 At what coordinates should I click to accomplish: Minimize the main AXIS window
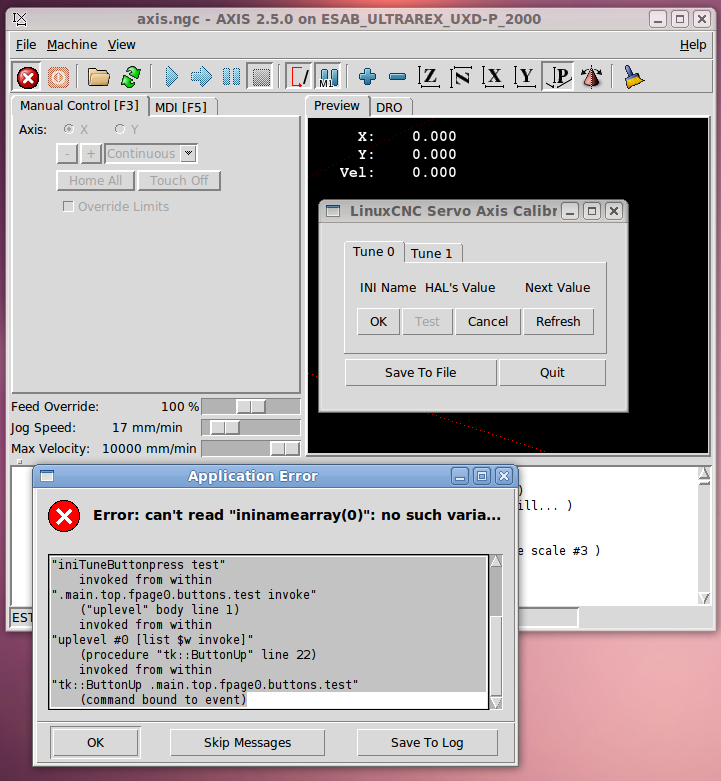658,19
